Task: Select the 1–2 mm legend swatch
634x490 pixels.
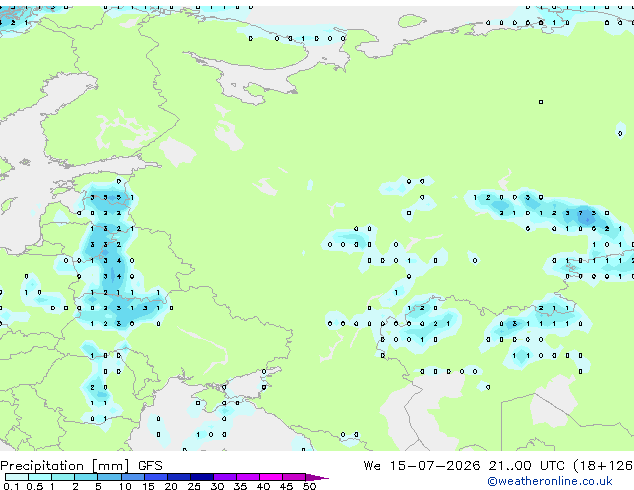Action: tap(63, 477)
